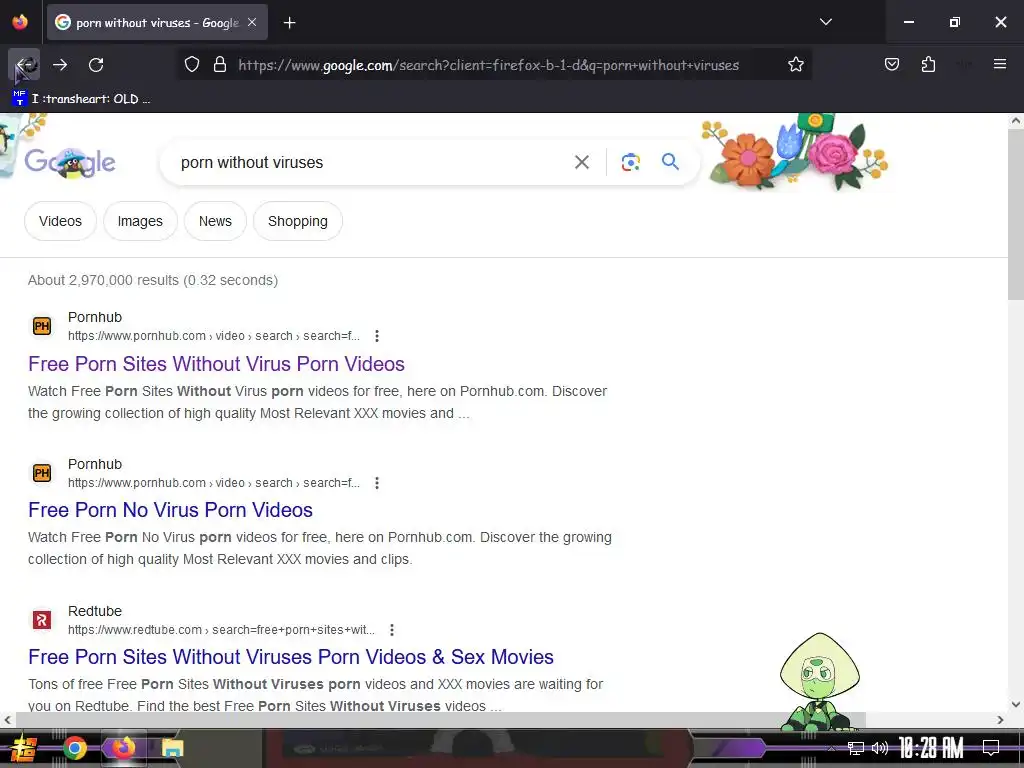This screenshot has width=1024, height=768.
Task: Click the results count text
Action: [x=153, y=280]
